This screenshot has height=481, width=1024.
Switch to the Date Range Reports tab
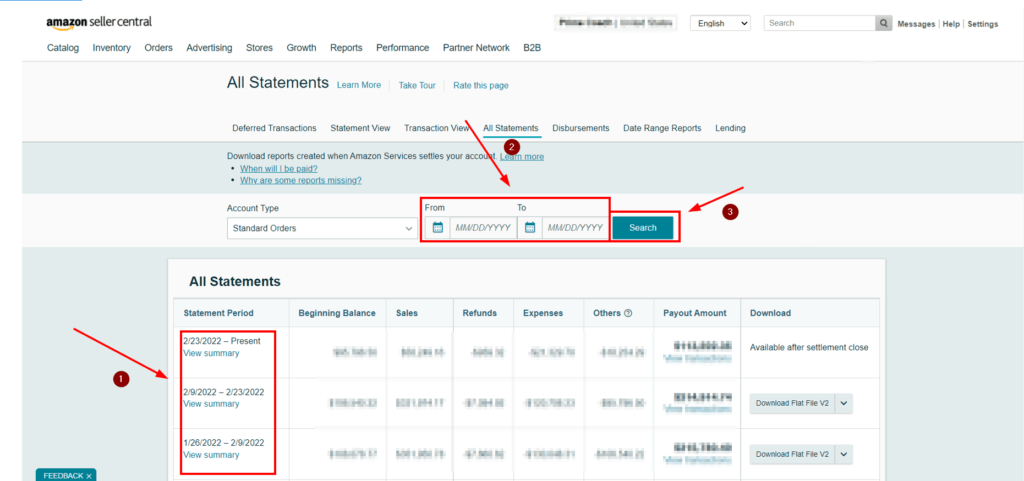coord(662,128)
